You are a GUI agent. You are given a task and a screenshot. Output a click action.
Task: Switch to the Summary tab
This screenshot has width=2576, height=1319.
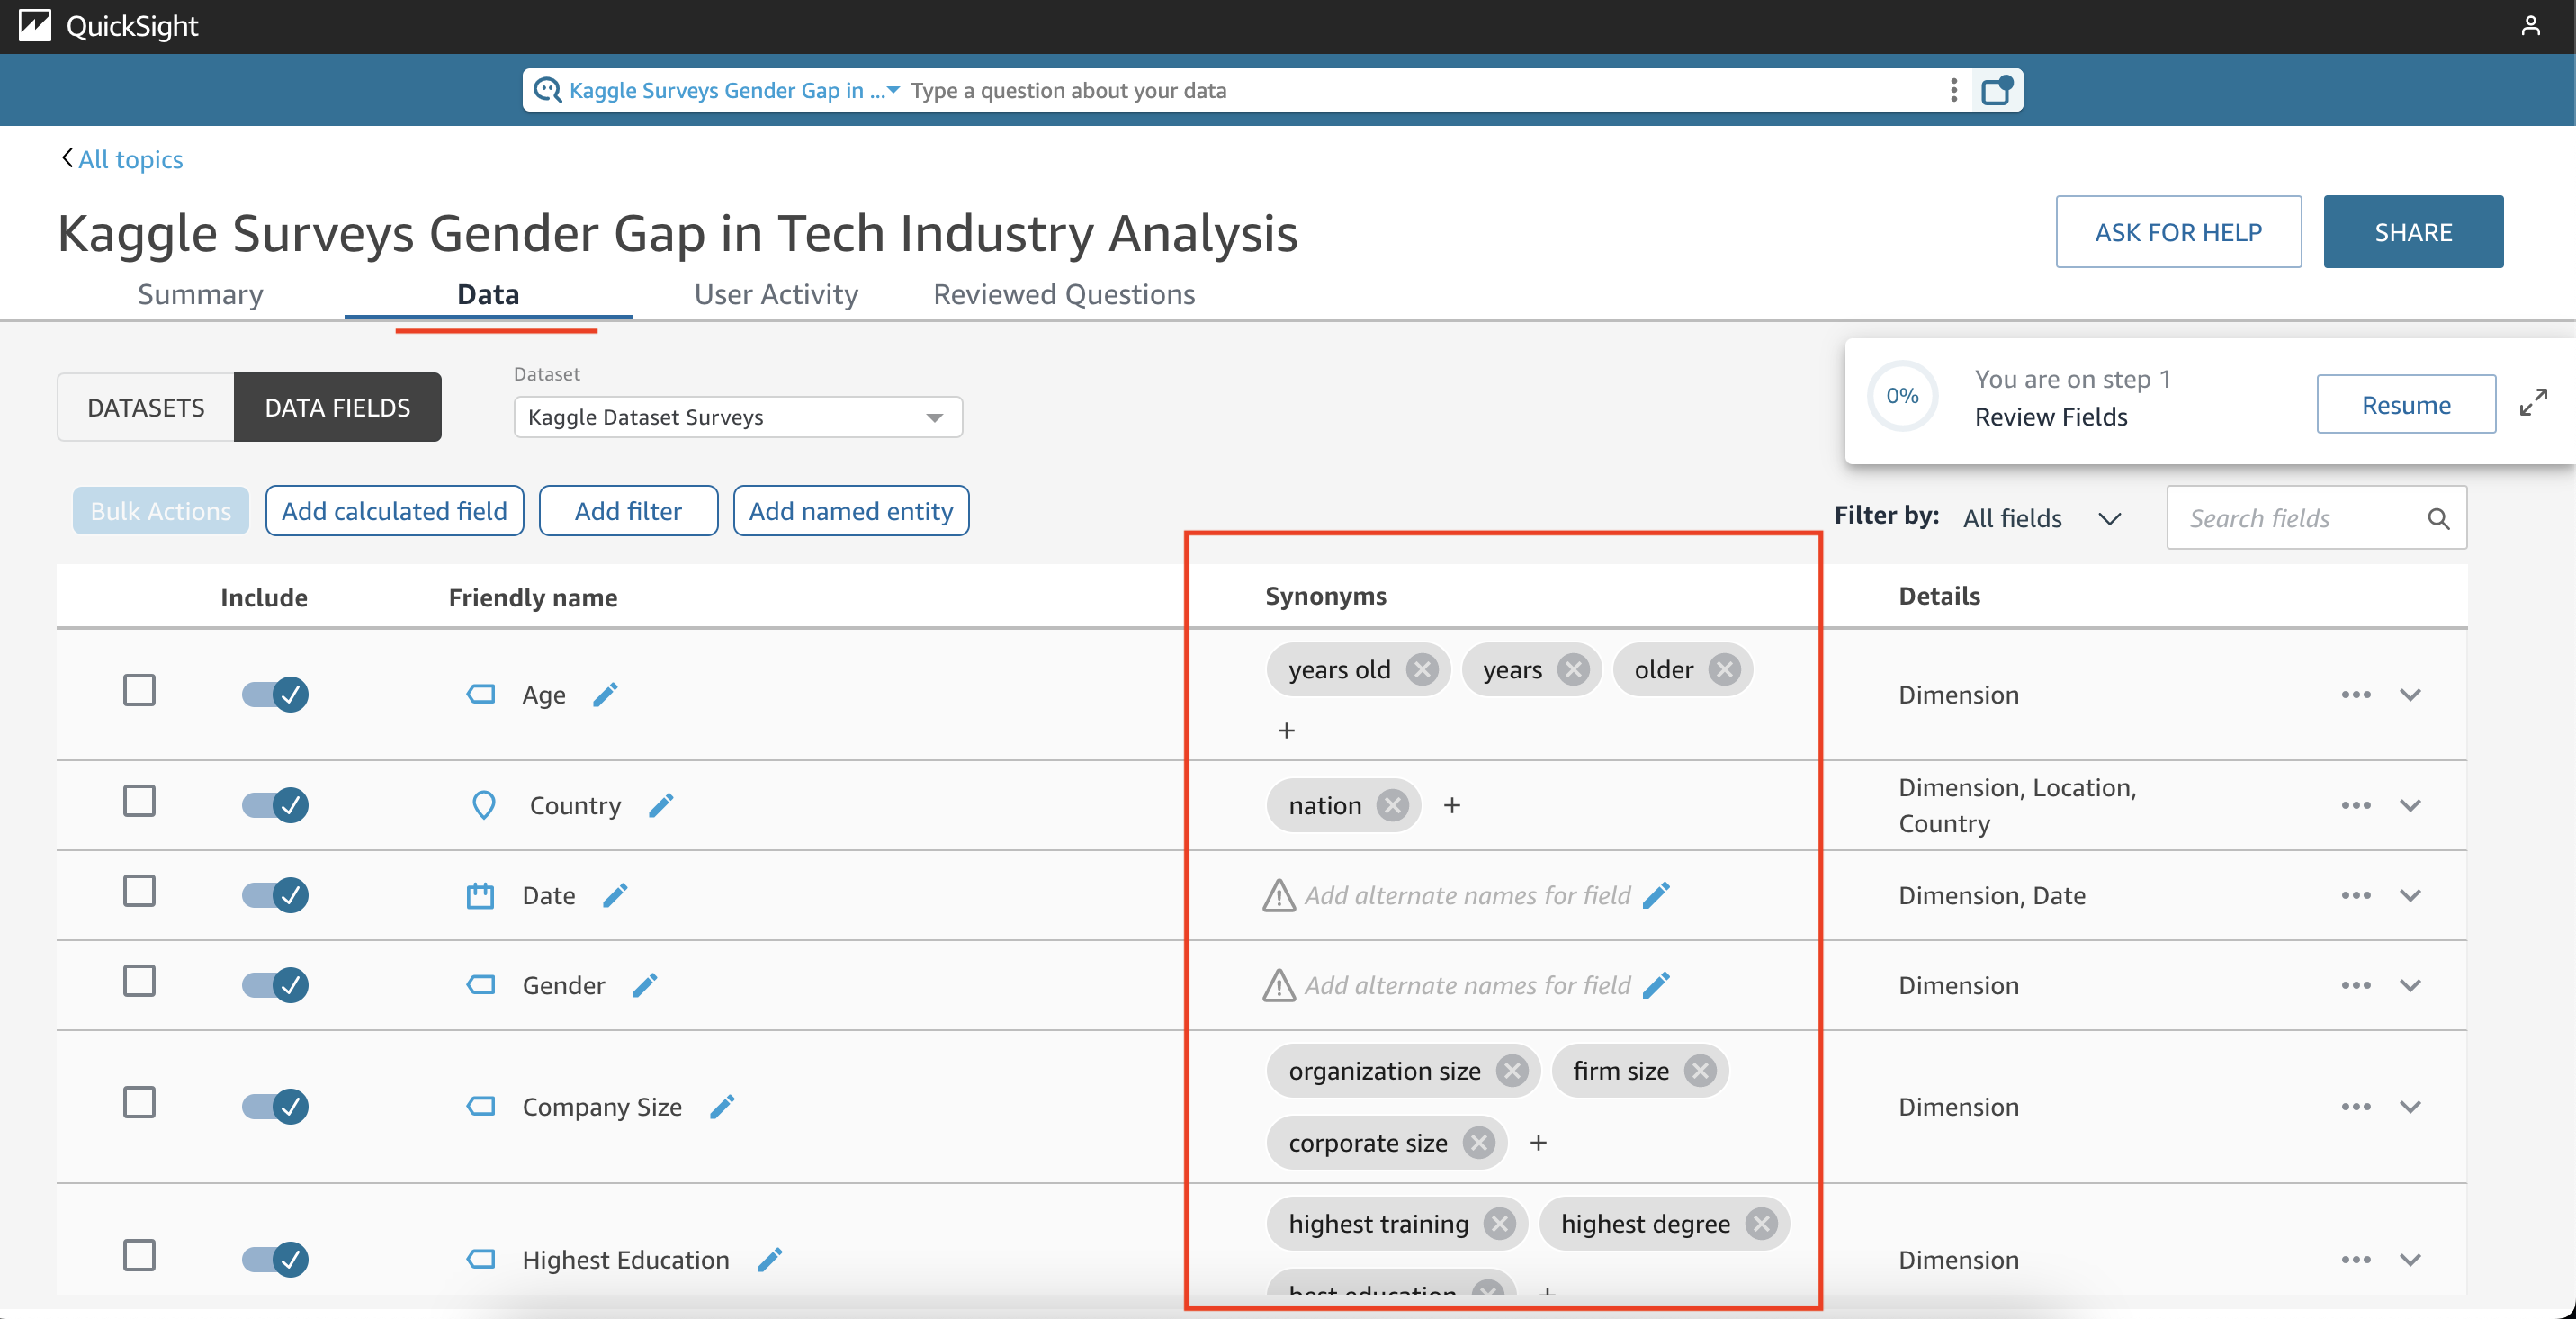pos(200,294)
